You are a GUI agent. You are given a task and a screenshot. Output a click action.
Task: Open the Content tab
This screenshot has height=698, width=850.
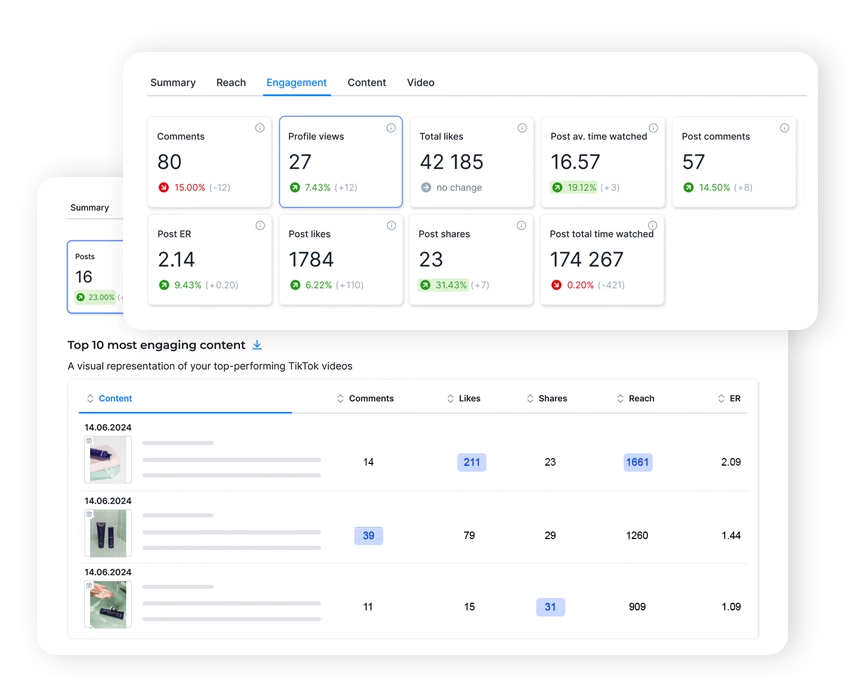pyautogui.click(x=366, y=82)
